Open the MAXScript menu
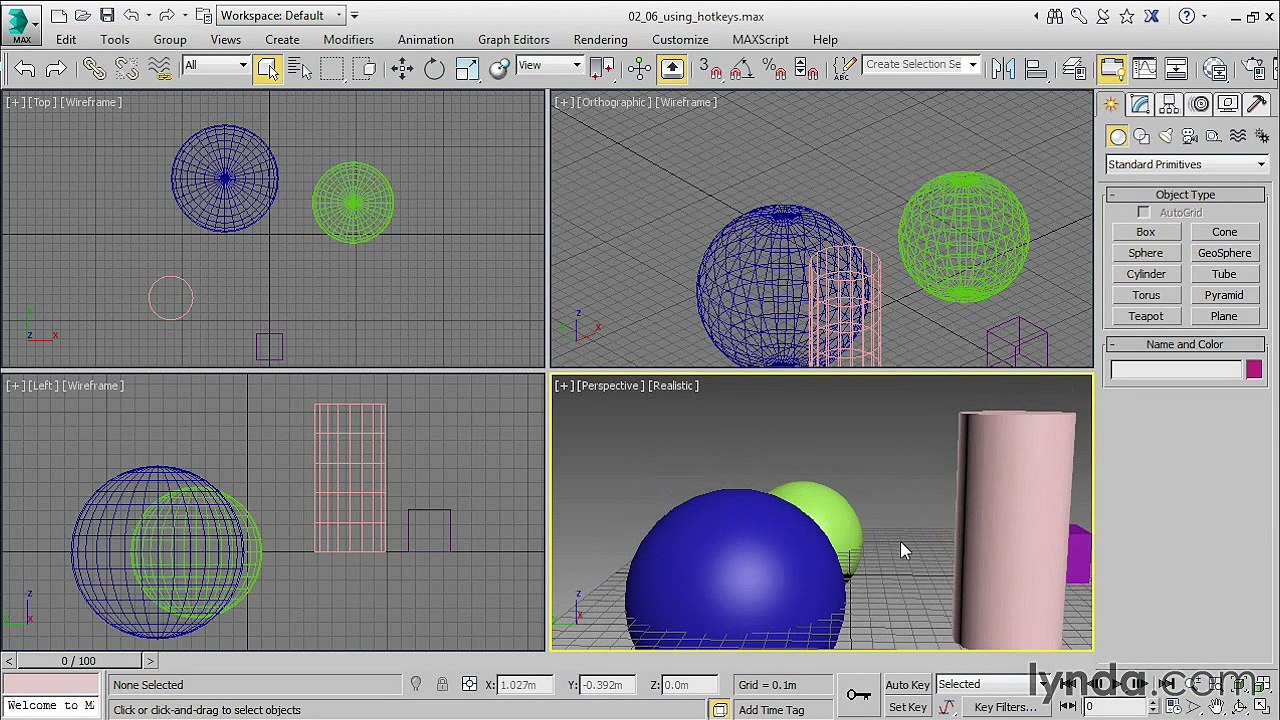1280x720 pixels. [760, 39]
